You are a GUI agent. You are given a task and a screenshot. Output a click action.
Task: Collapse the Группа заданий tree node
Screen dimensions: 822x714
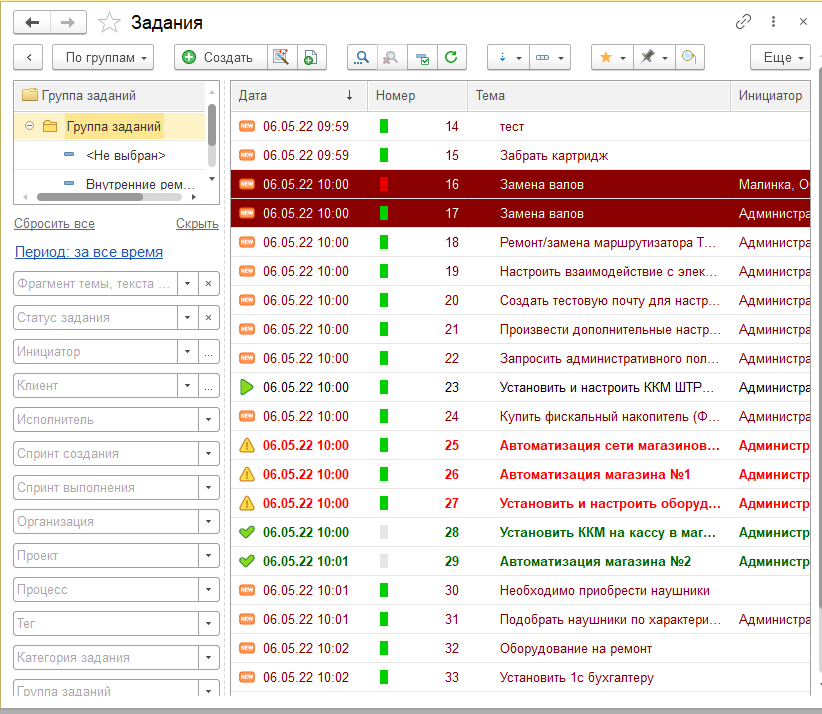[29, 126]
